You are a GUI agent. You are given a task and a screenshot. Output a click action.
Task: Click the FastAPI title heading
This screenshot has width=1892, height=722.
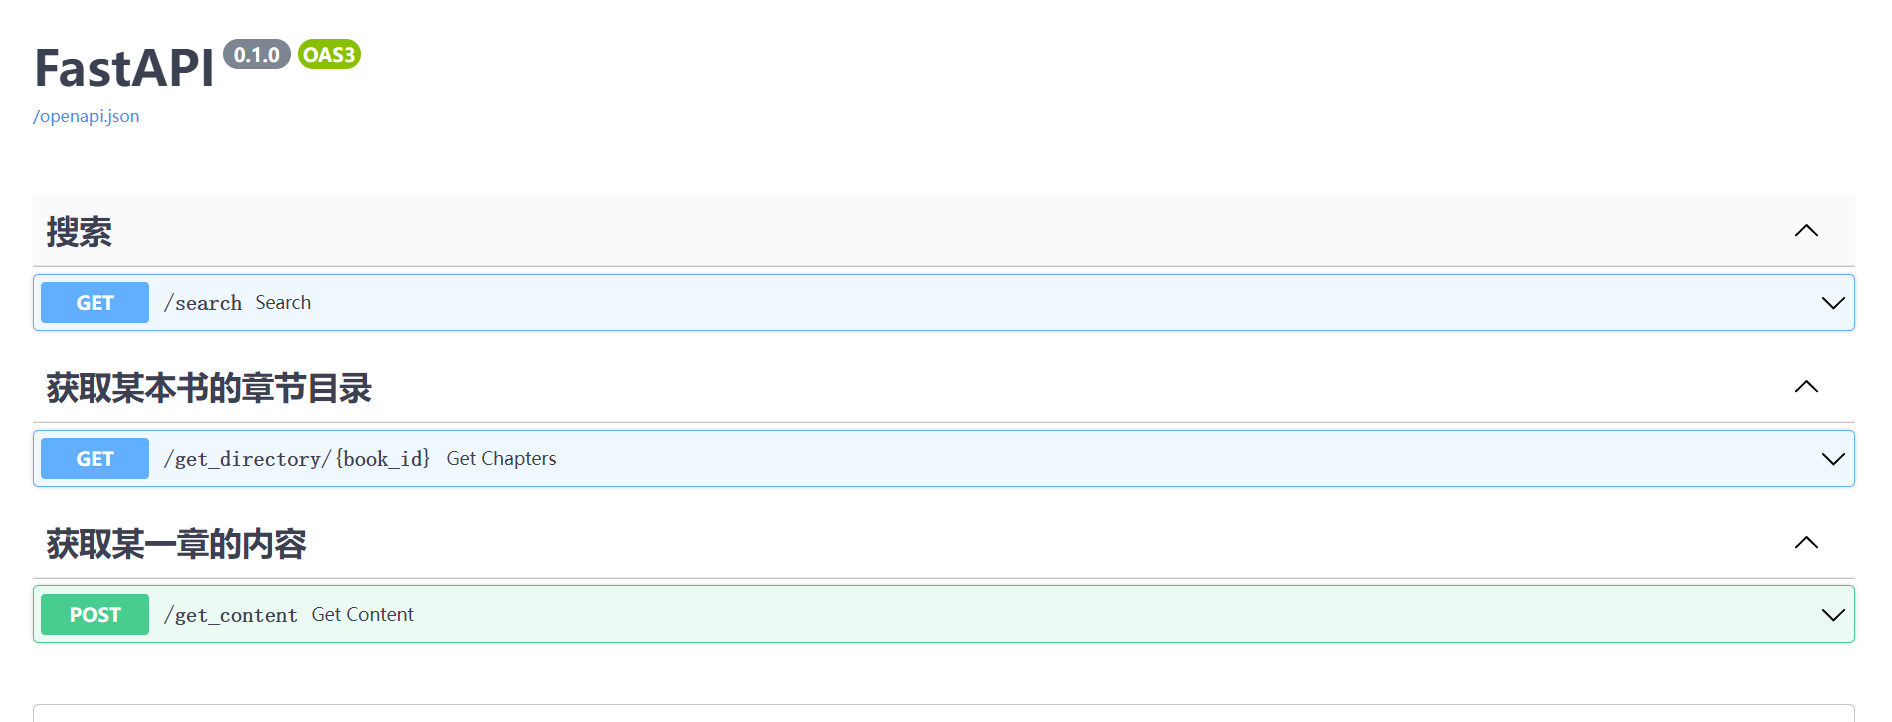click(x=124, y=69)
